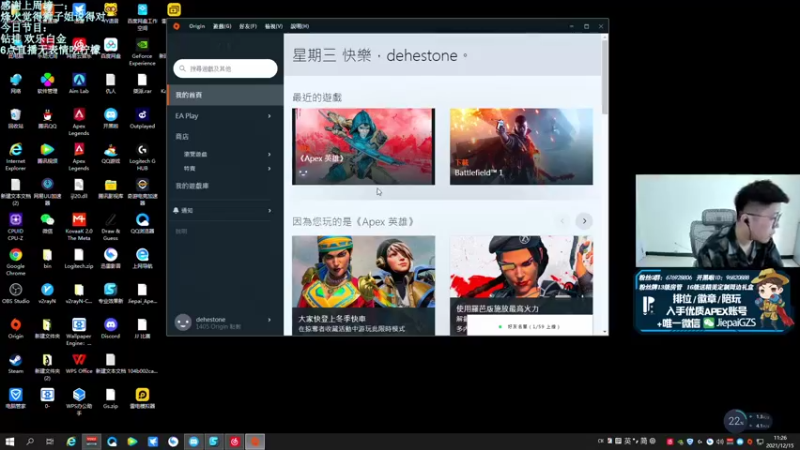
Task: Open the 好友(F) menu
Action: 248,26
